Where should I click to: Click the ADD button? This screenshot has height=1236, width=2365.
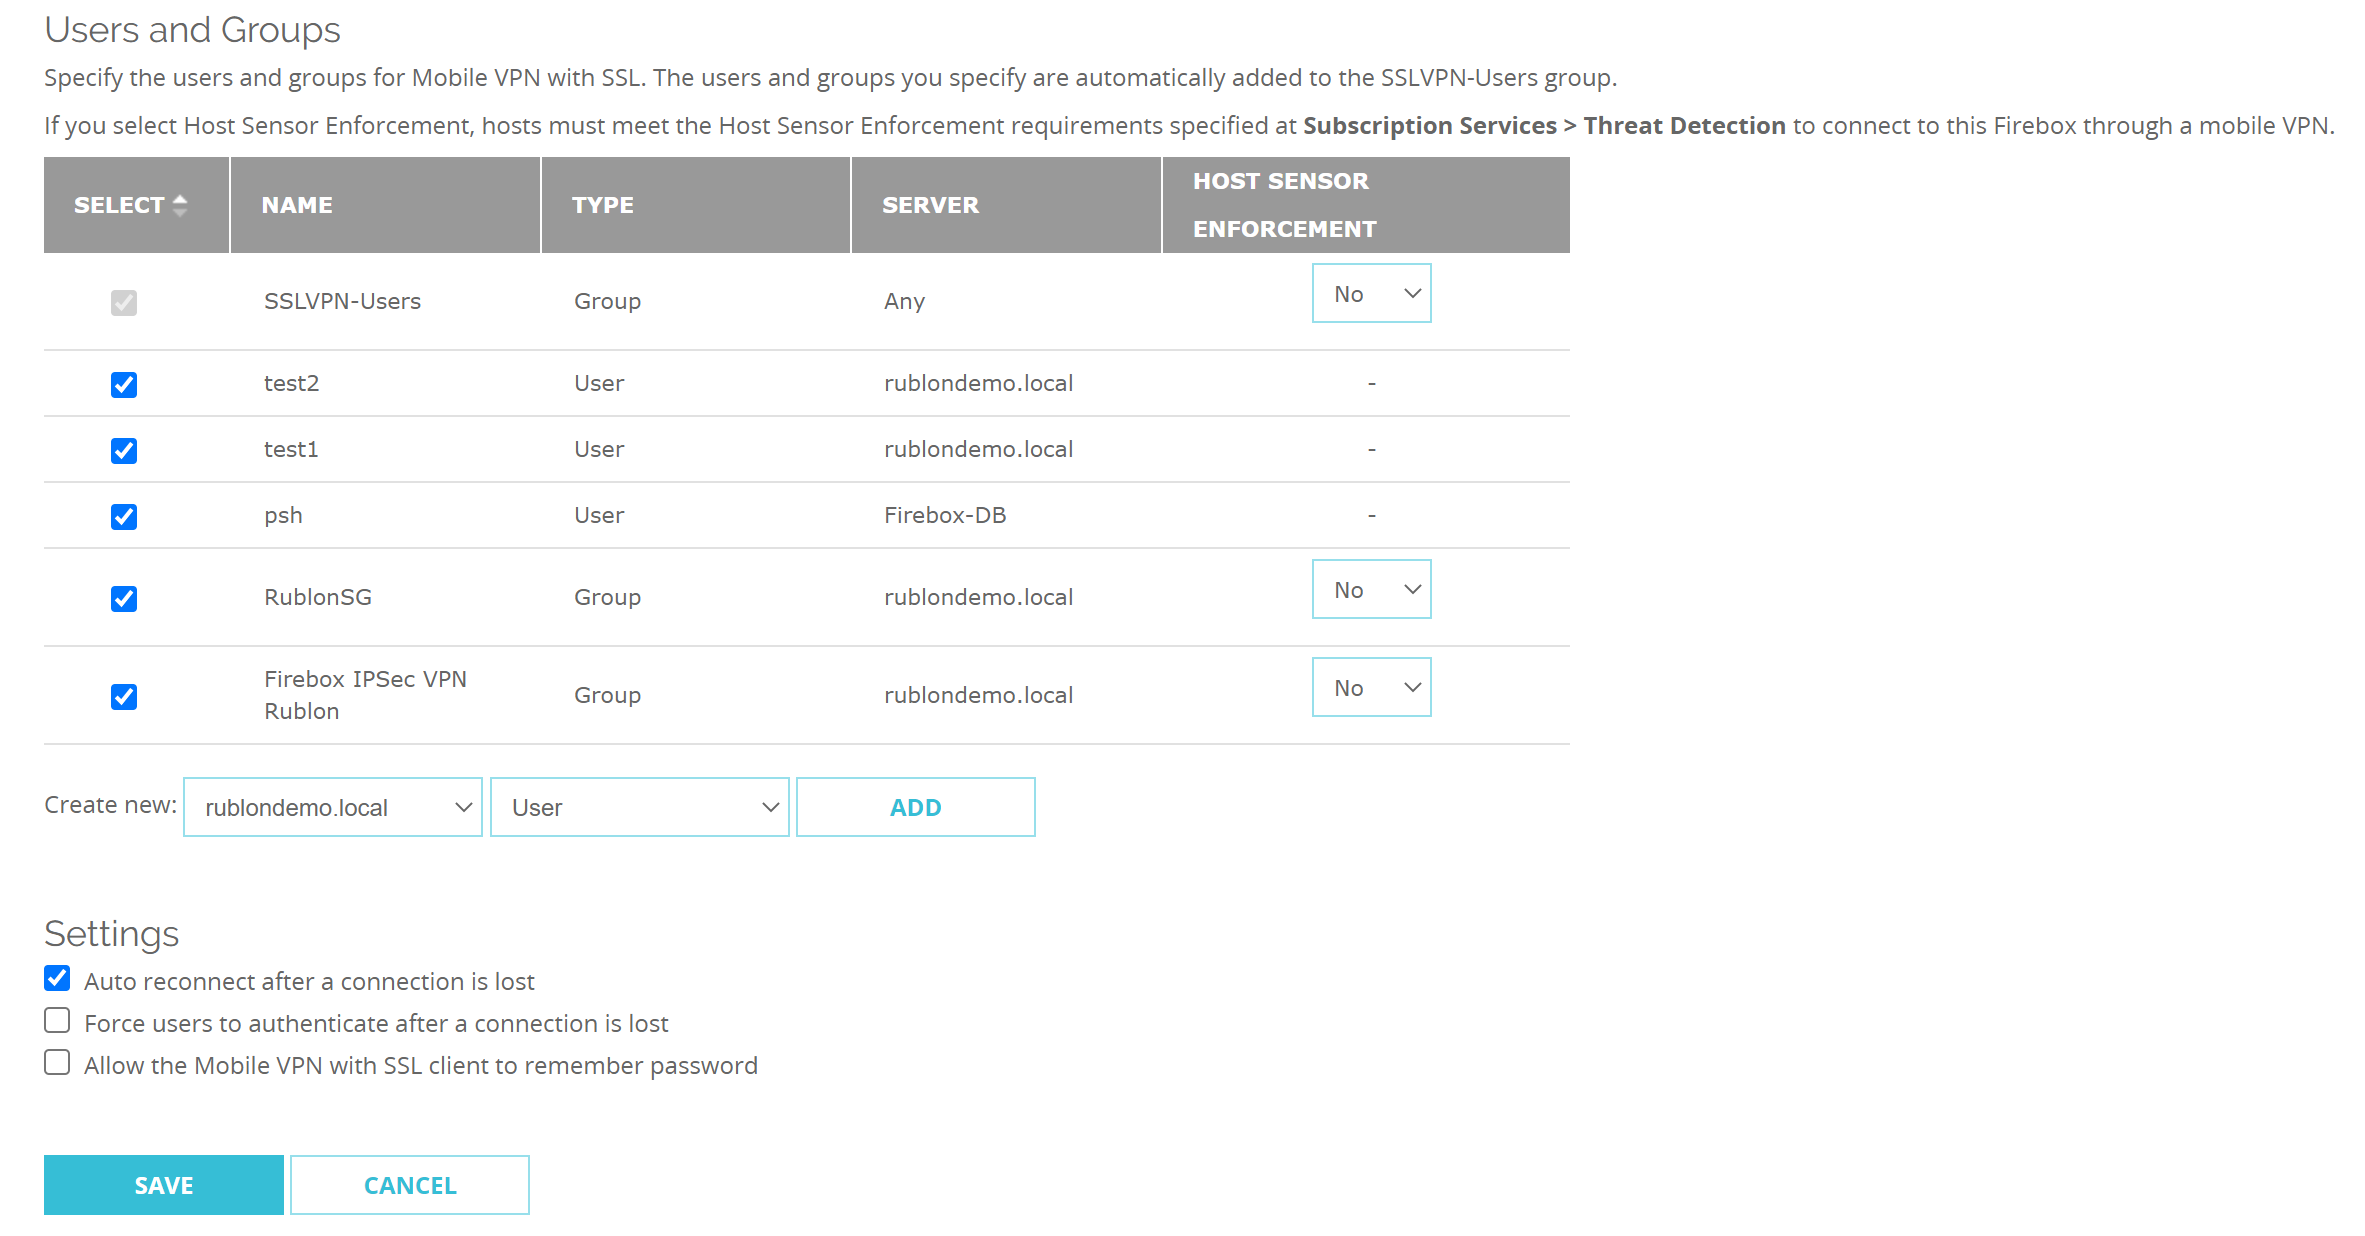[x=915, y=807]
